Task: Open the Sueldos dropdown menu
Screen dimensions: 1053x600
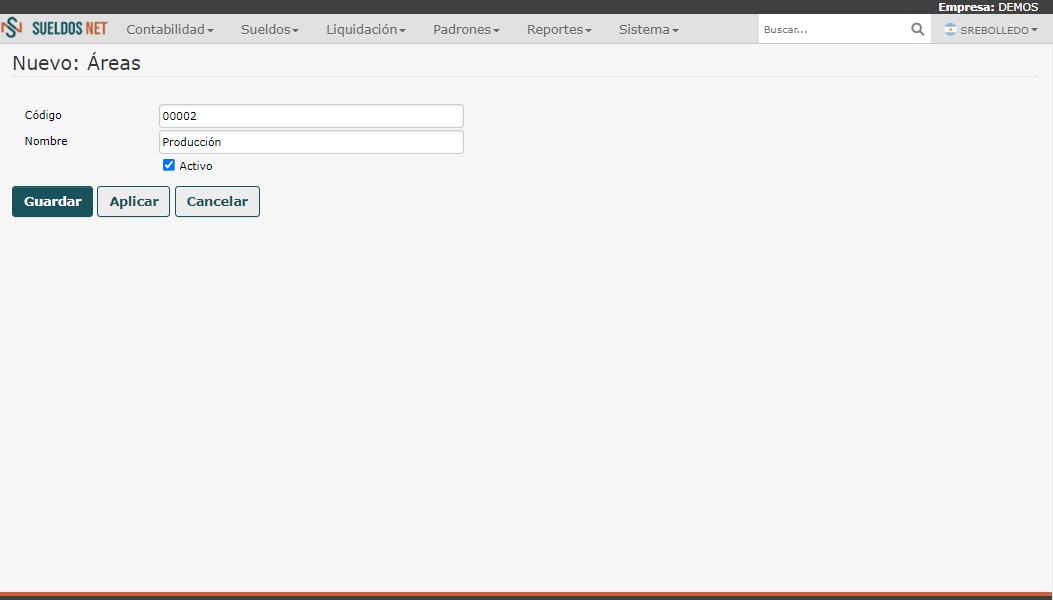Action: pyautogui.click(x=270, y=30)
